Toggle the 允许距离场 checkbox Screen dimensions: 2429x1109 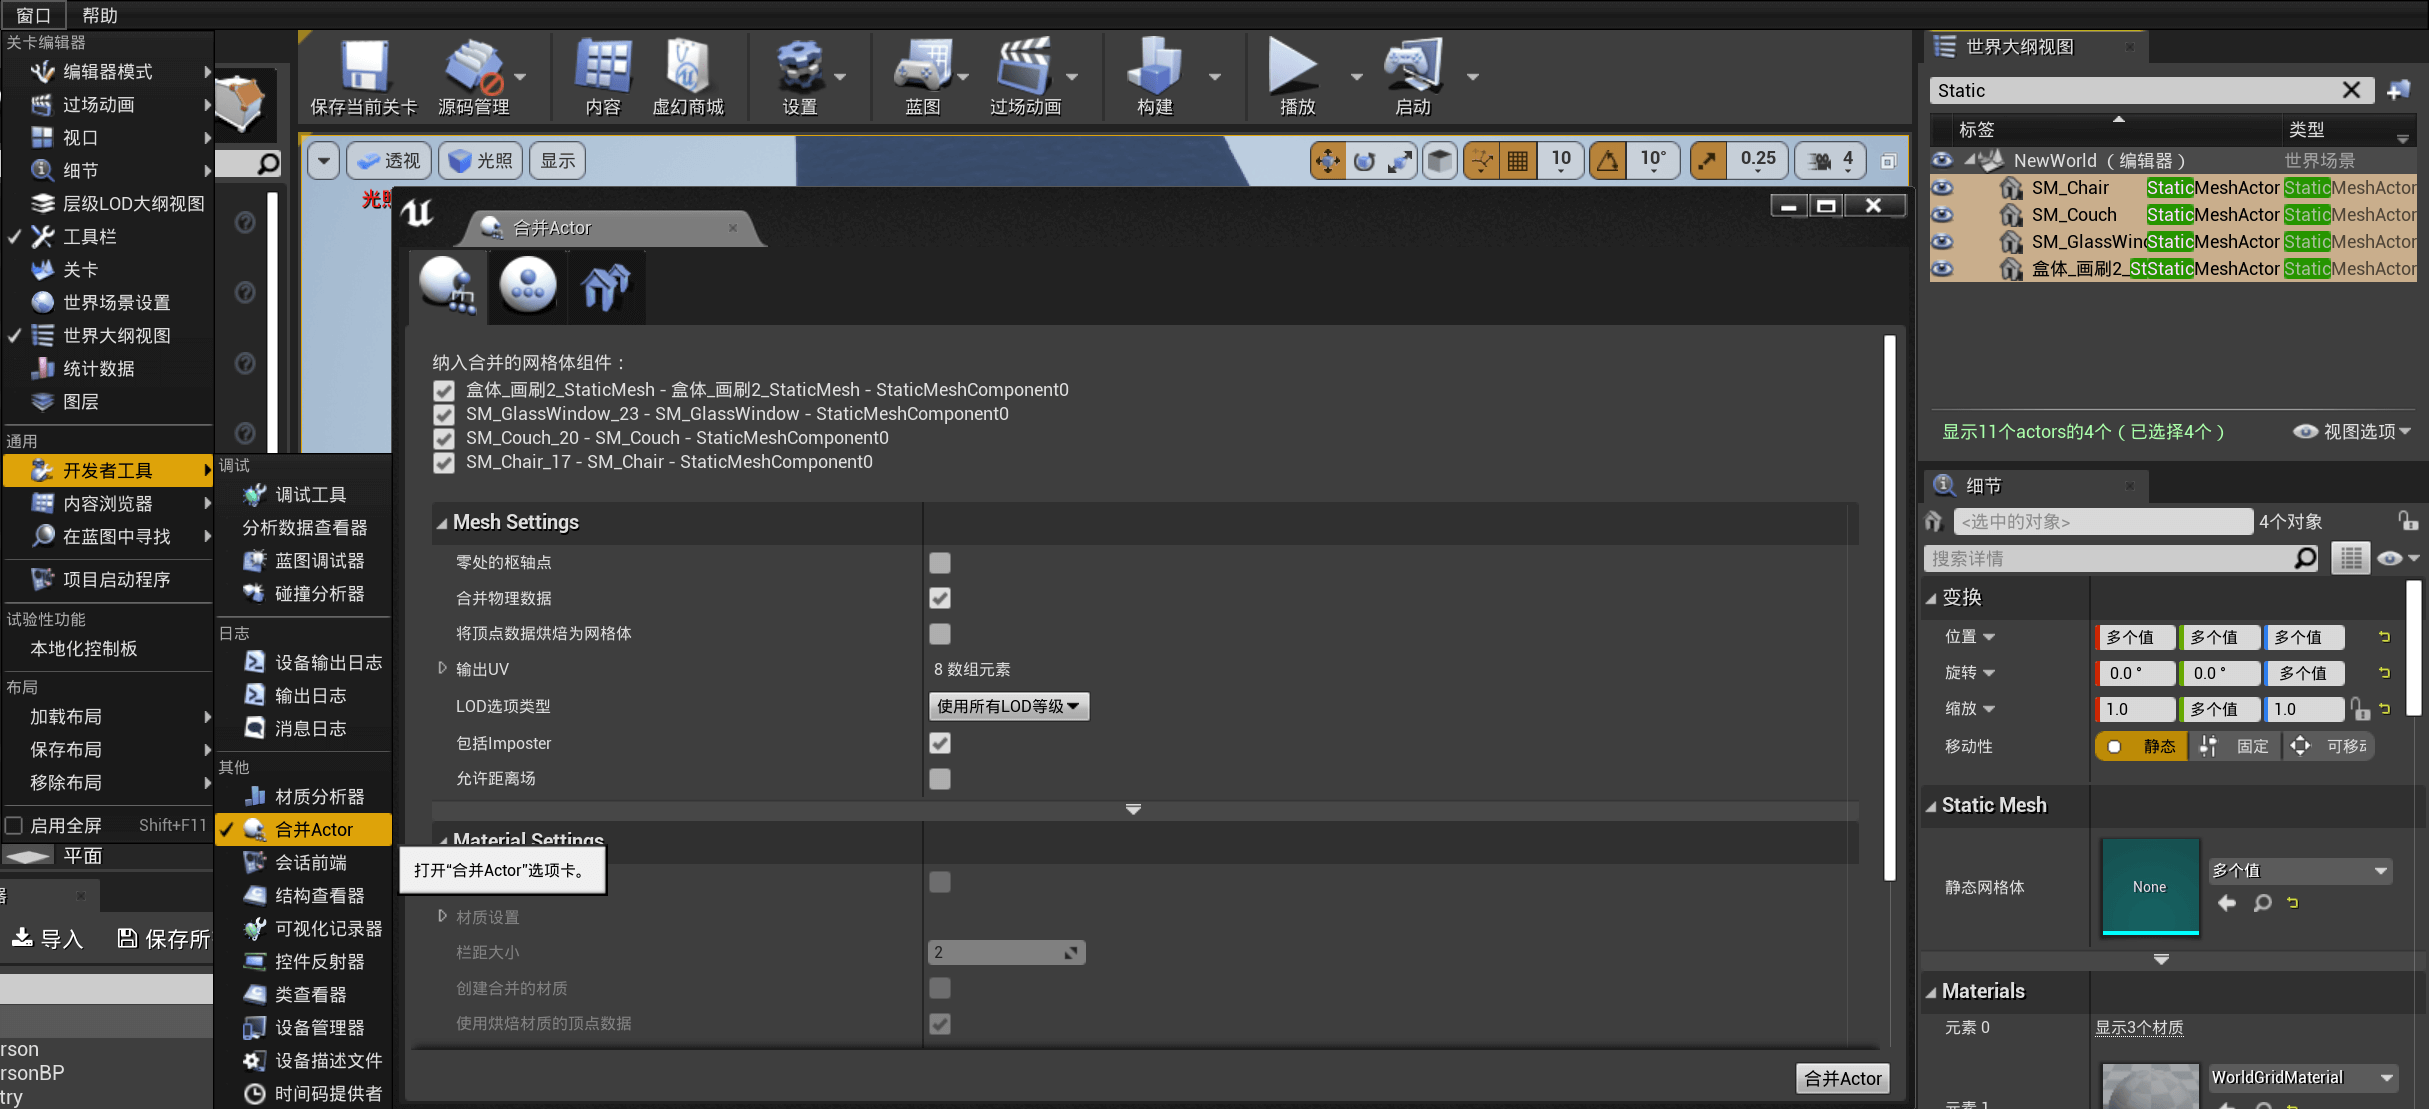(940, 779)
